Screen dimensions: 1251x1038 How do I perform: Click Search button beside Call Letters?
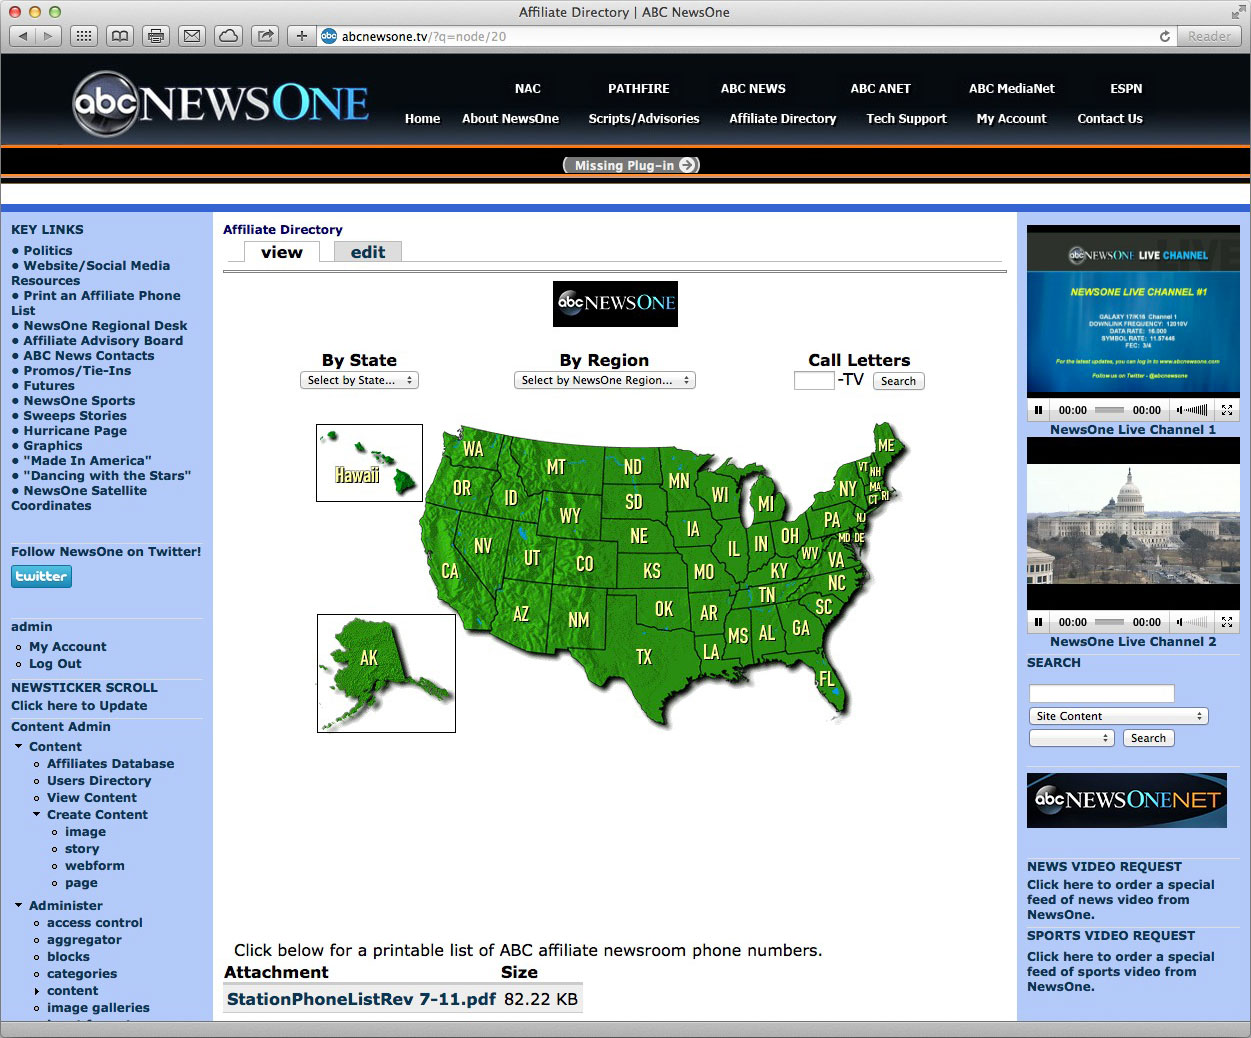click(898, 381)
